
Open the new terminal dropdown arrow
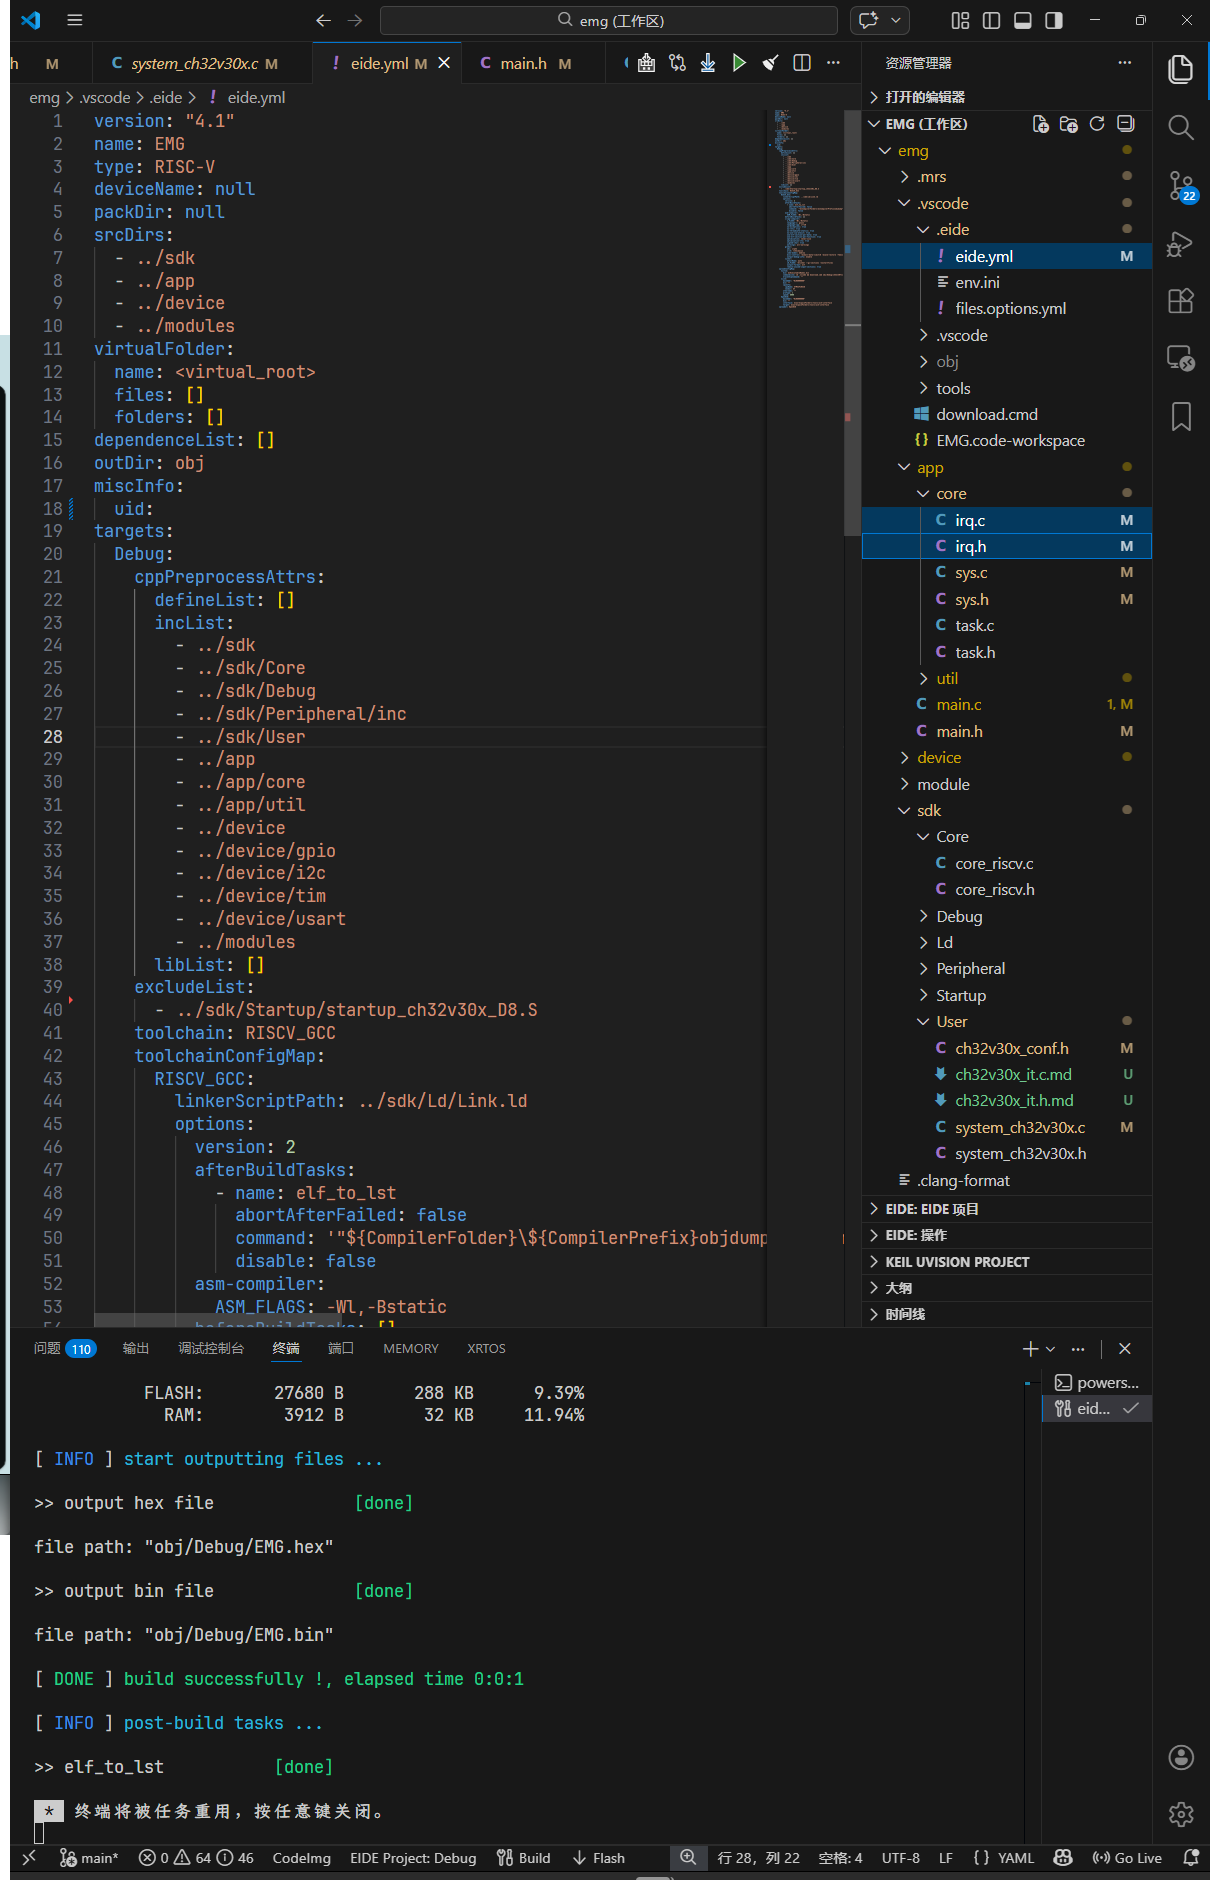tap(1050, 1349)
